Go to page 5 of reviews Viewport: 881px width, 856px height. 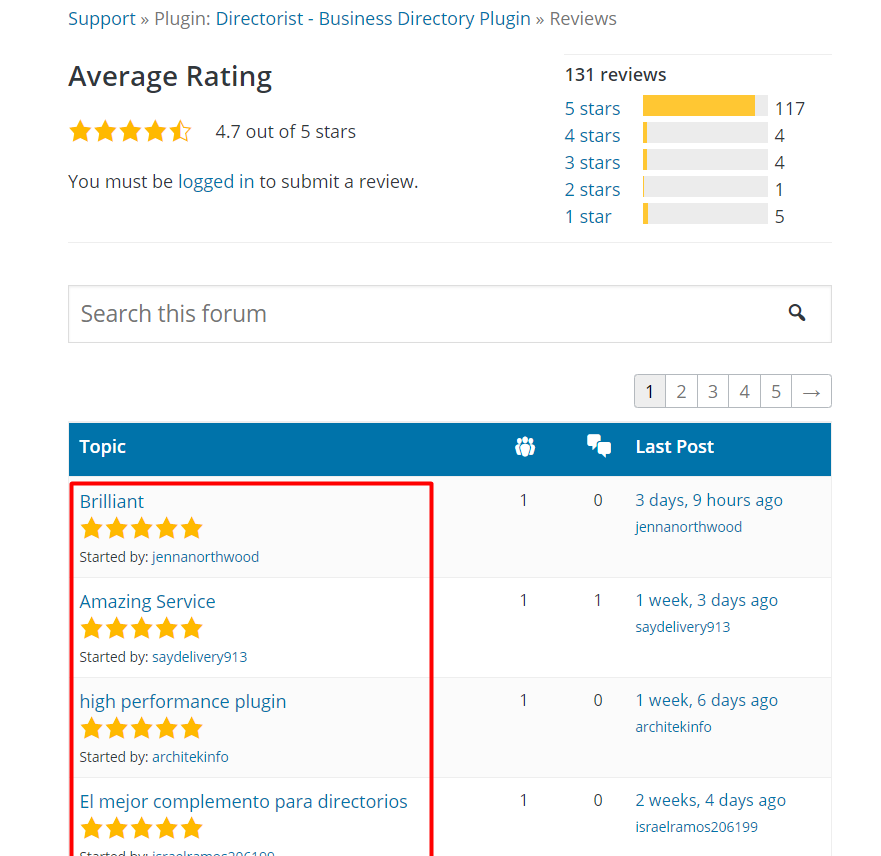pyautogui.click(x=776, y=391)
